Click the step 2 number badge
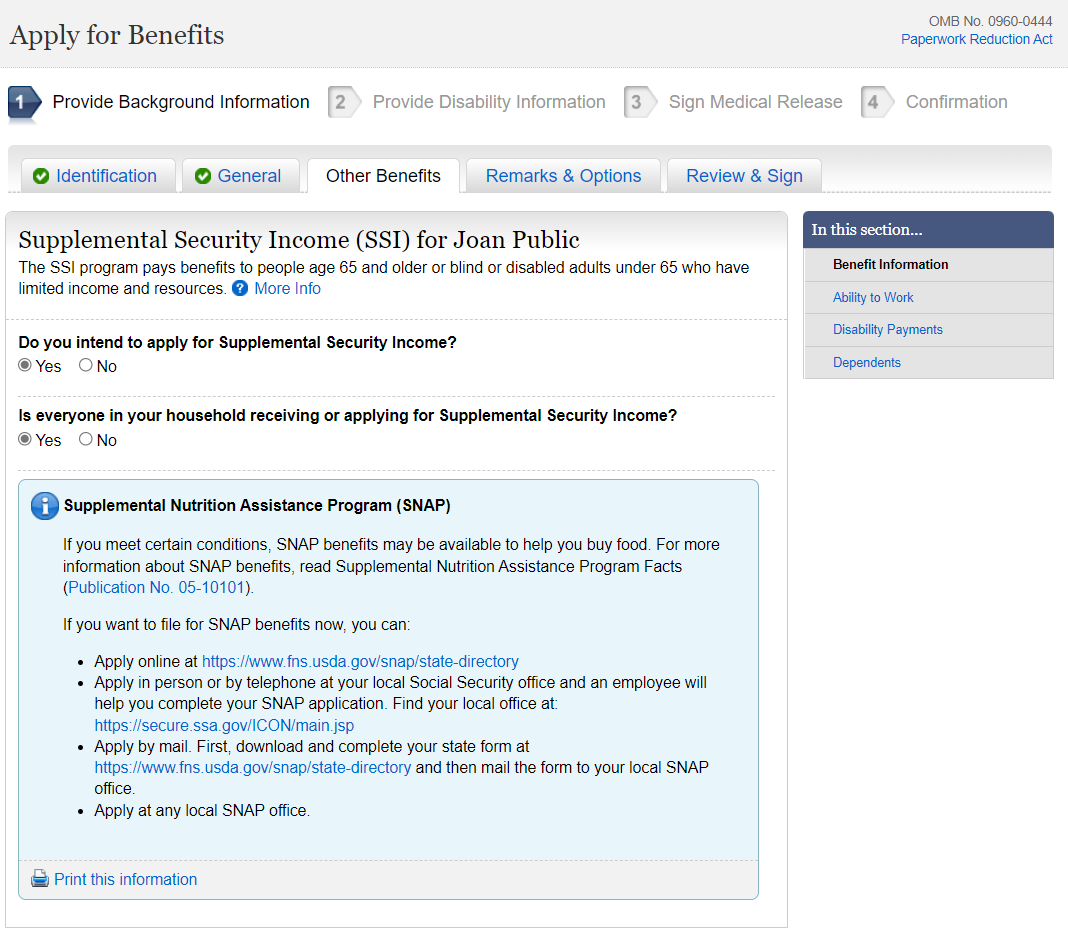1068x931 pixels. click(x=341, y=102)
